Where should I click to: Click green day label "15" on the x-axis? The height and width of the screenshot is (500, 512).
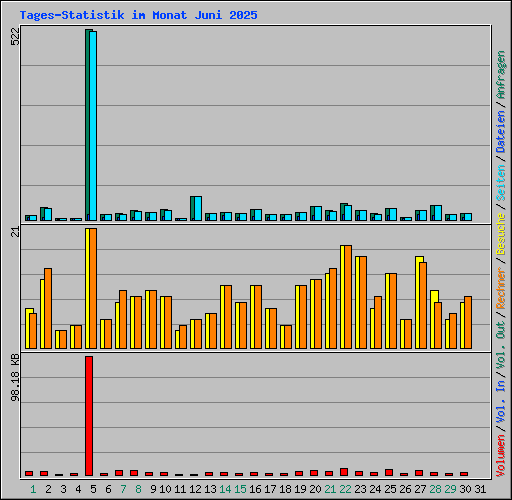[x=240, y=489]
